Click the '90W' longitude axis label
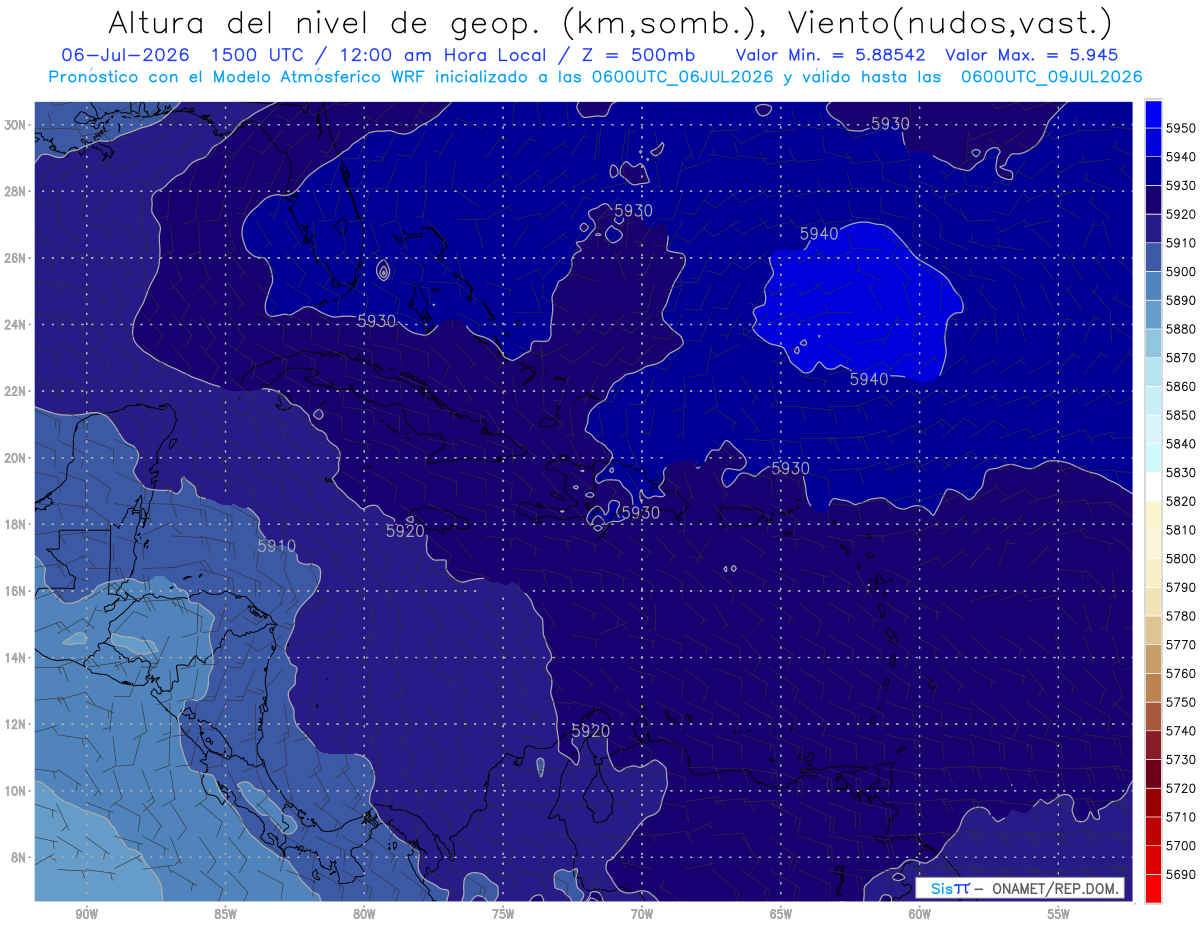 click(86, 914)
